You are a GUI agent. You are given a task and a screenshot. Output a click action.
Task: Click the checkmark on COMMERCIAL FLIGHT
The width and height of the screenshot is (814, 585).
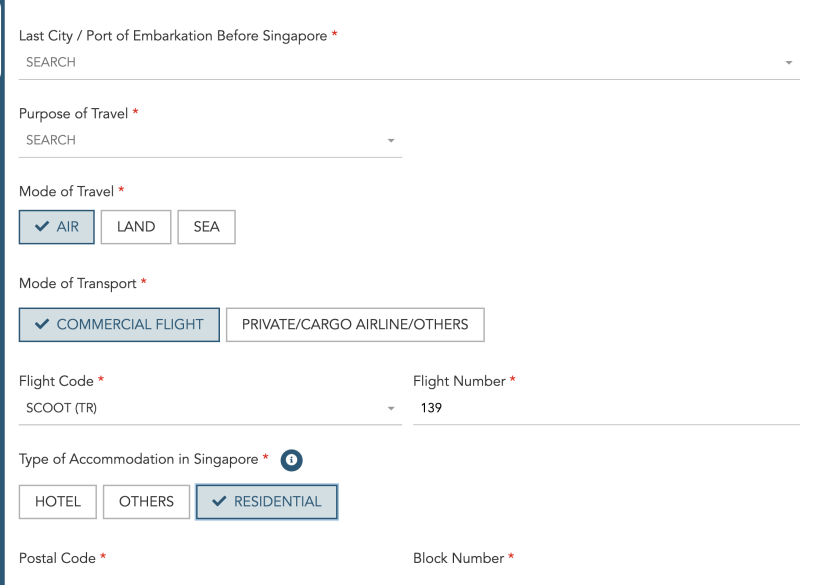tap(42, 325)
